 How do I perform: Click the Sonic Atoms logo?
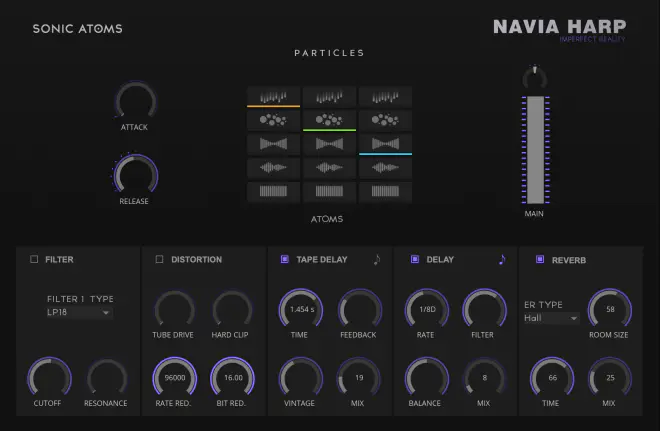77,29
